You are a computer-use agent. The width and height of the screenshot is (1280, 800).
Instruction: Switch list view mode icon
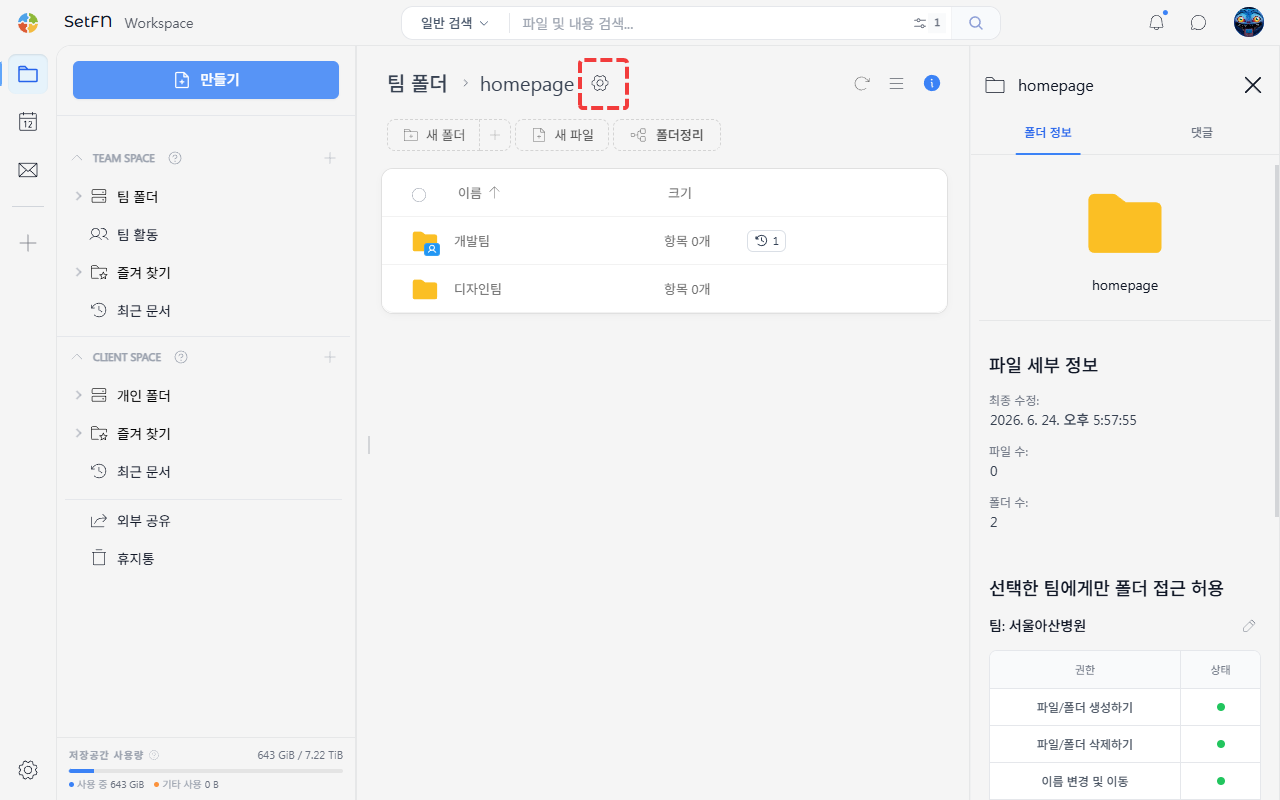(896, 84)
